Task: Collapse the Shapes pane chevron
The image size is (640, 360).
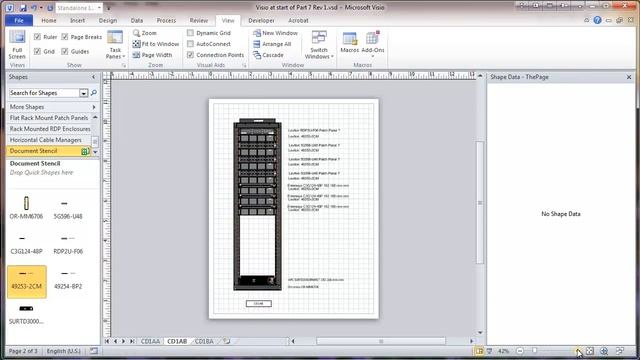Action: 93,77
